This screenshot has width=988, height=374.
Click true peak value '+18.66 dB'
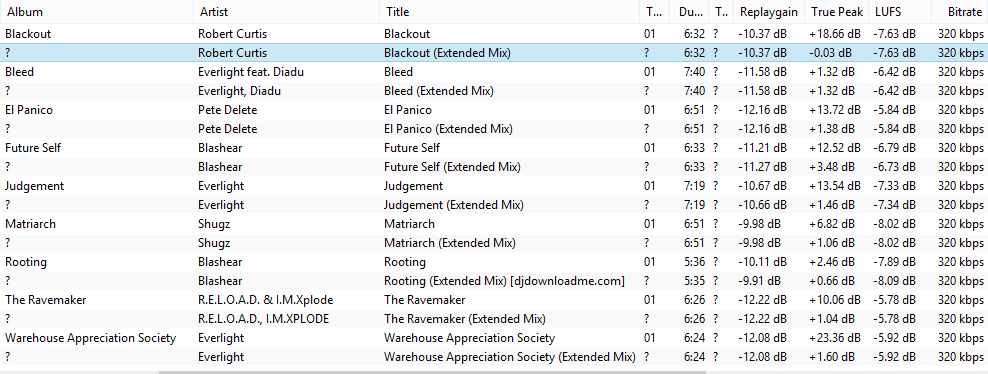tap(835, 34)
